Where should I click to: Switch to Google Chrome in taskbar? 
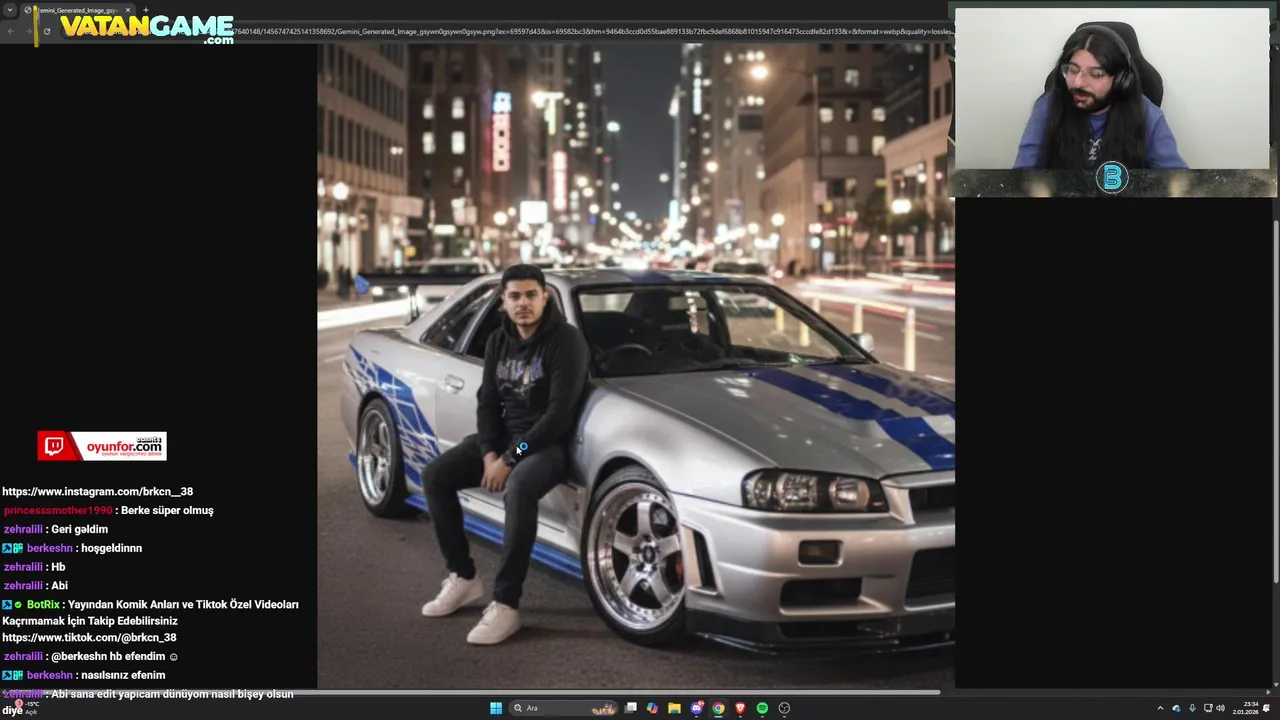(718, 708)
